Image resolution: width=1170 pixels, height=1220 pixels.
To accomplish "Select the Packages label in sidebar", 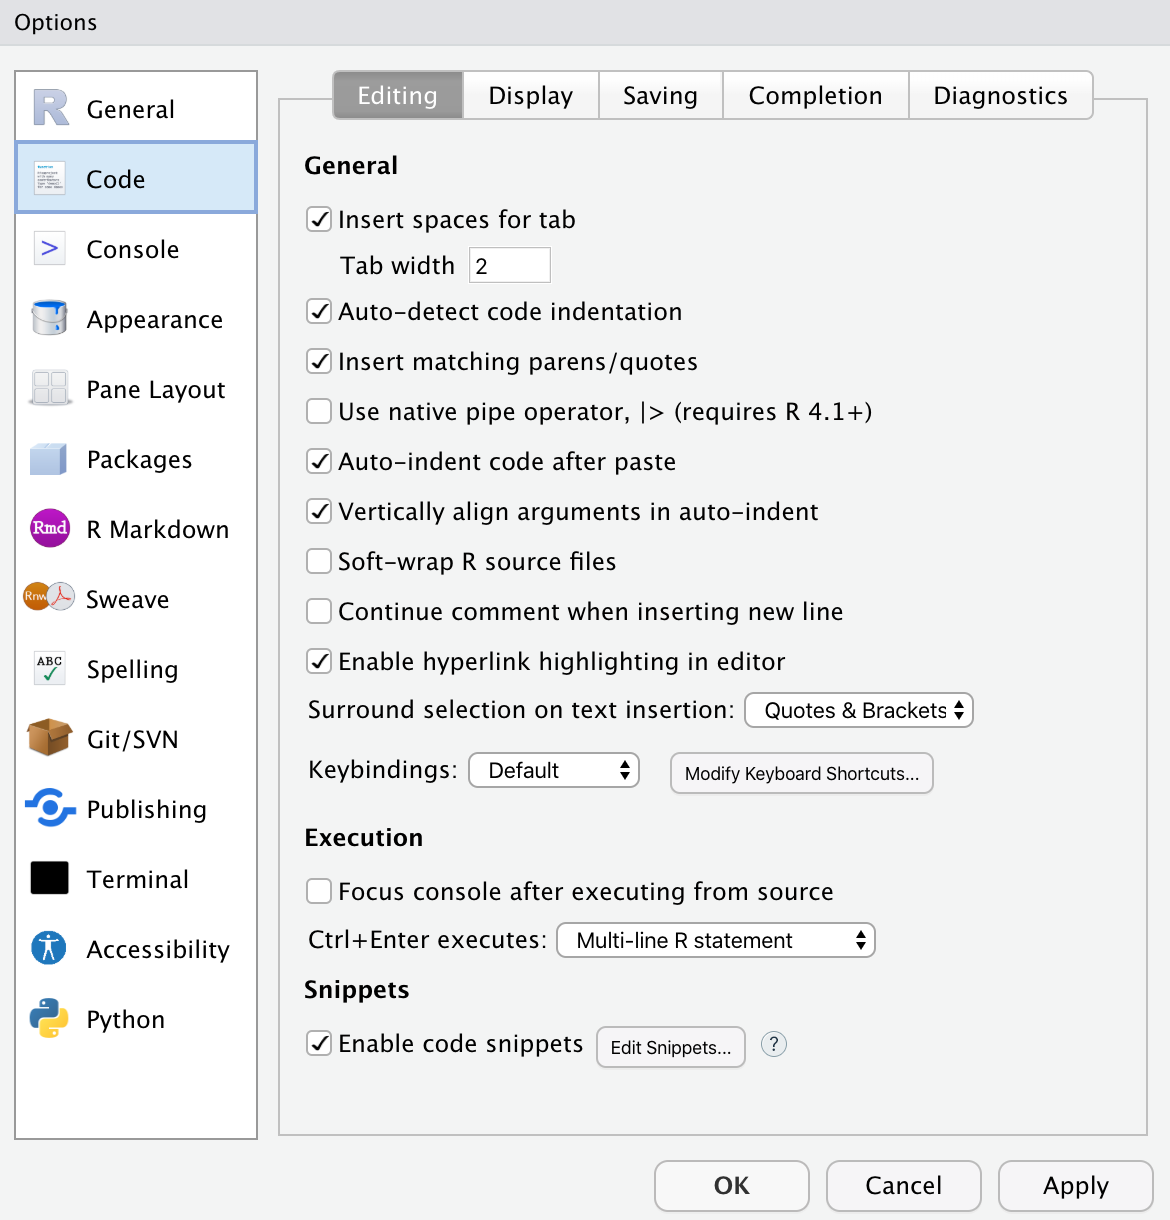I will click(140, 460).
